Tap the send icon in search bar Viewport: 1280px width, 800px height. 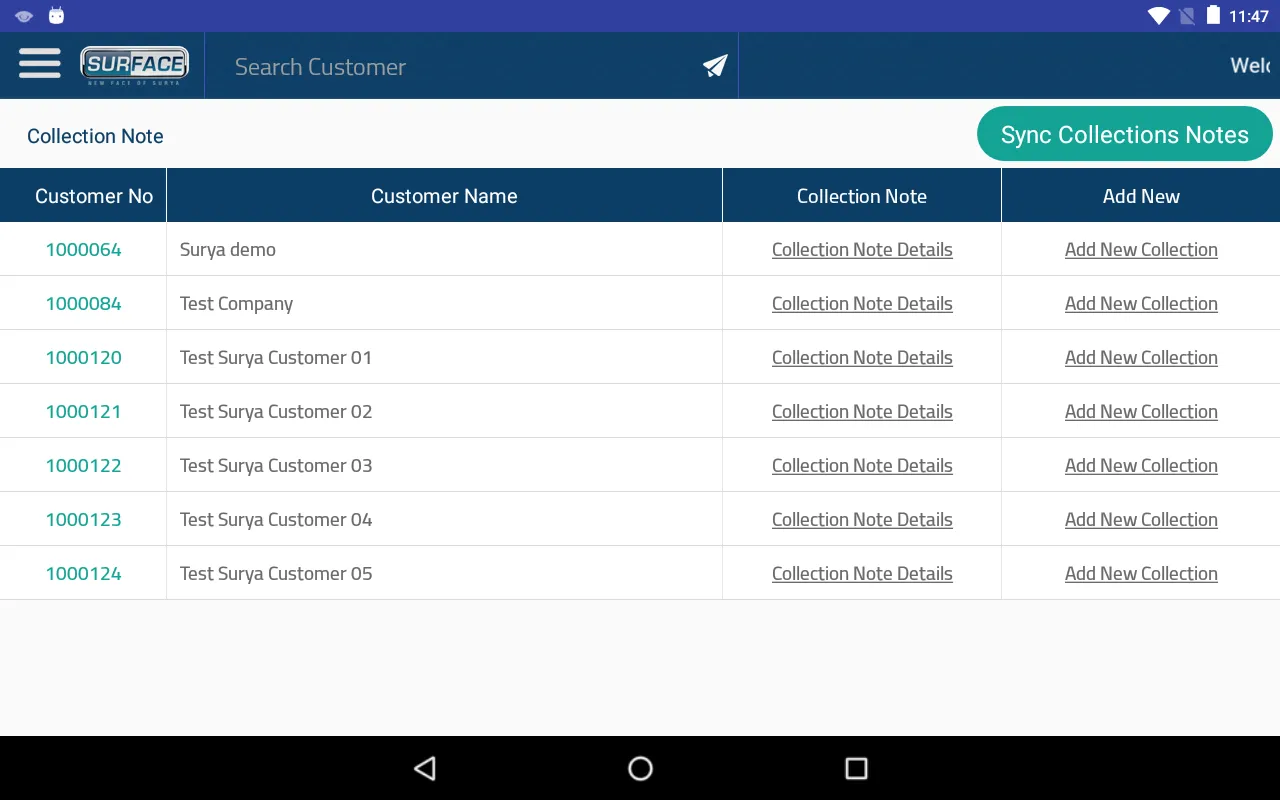pyautogui.click(x=713, y=65)
